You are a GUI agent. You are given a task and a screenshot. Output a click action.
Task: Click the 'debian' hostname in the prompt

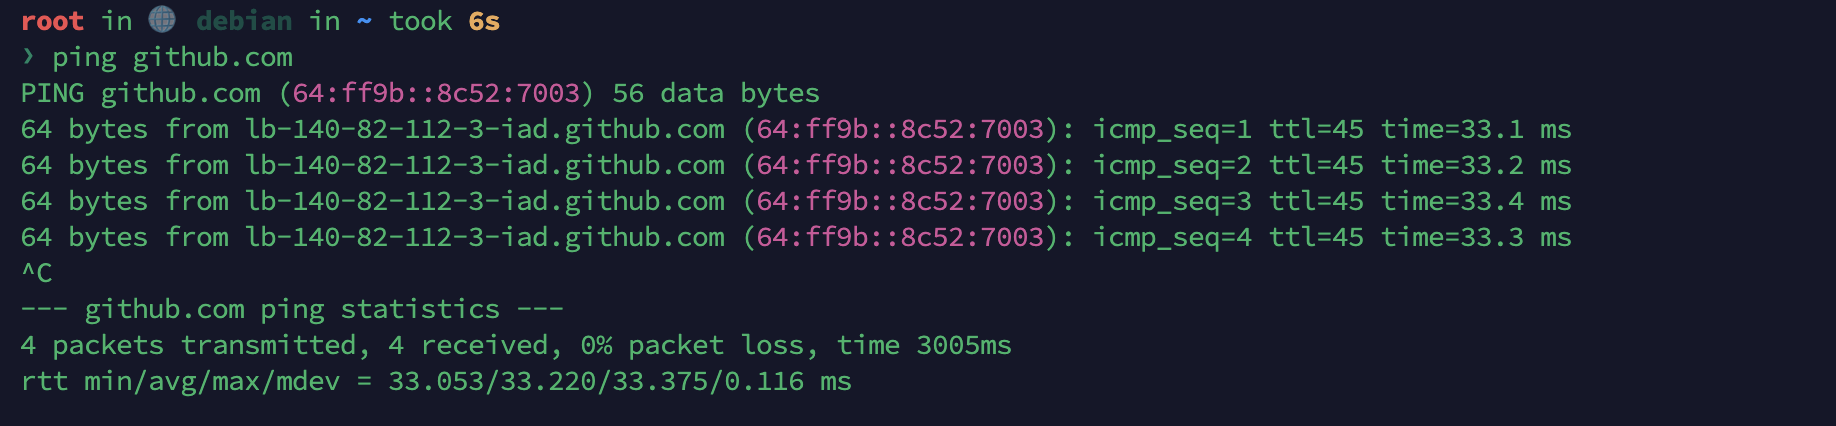pyautogui.click(x=244, y=21)
